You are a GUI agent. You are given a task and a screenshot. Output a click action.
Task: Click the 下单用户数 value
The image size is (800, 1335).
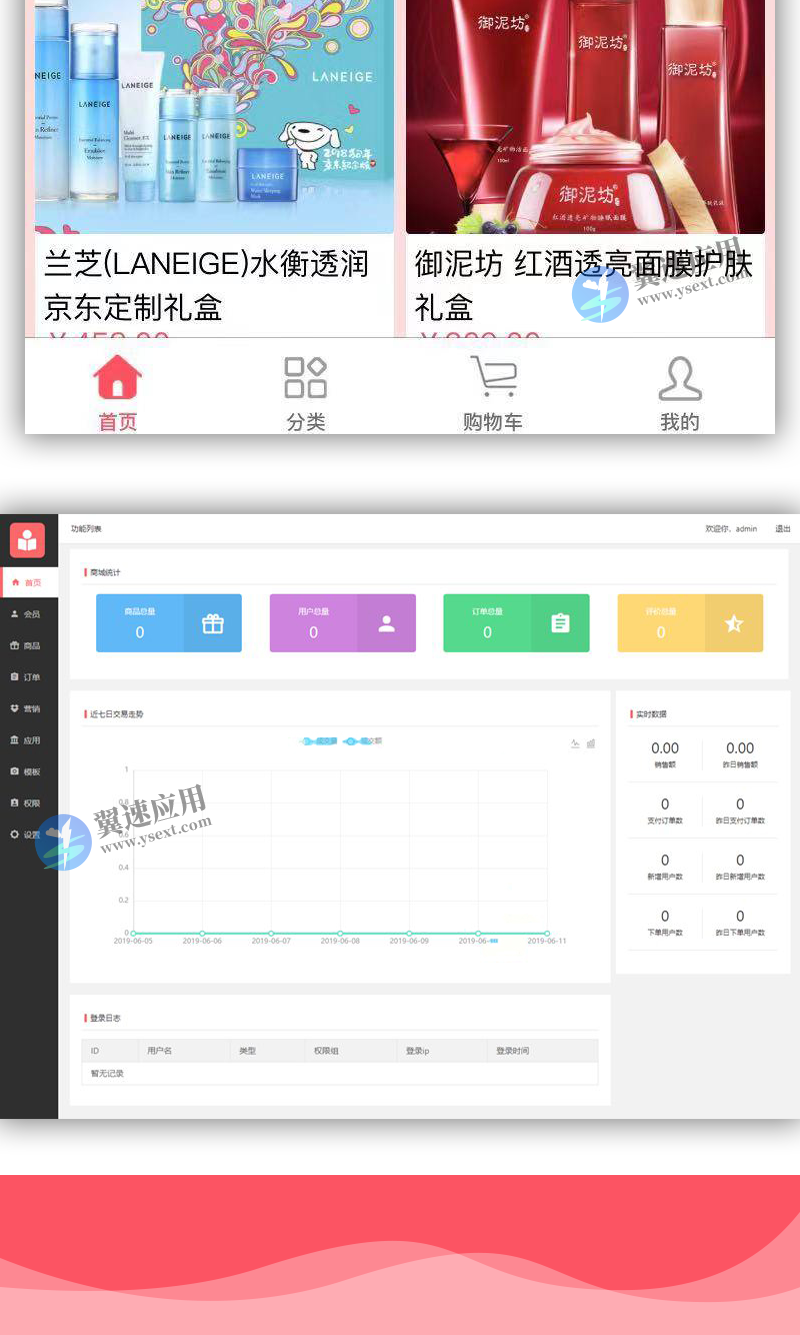(665, 916)
